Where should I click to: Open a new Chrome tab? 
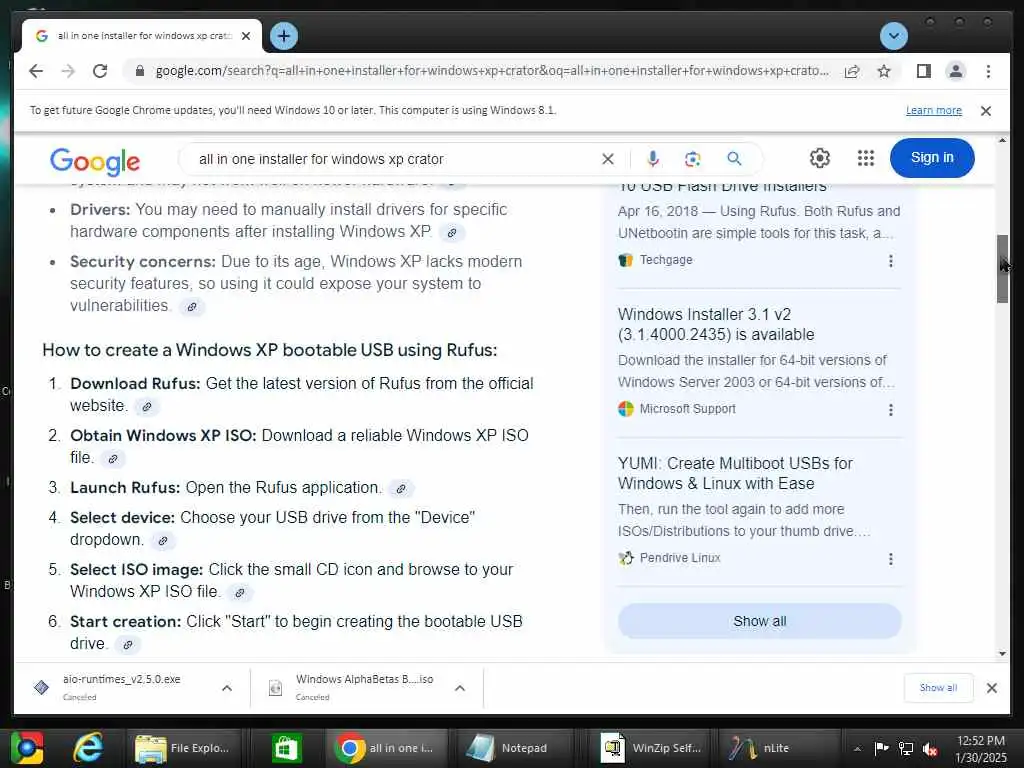click(283, 36)
